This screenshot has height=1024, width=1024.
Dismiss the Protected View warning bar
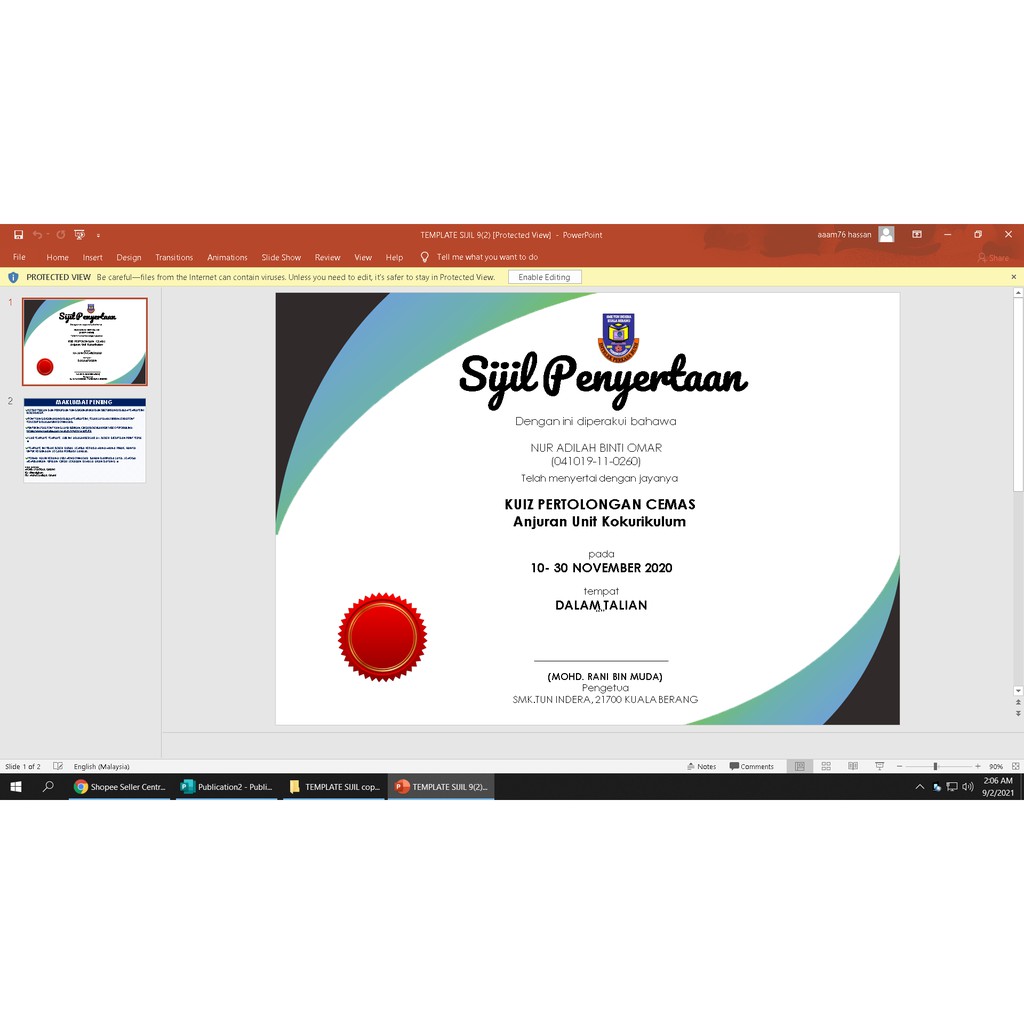point(1013,277)
